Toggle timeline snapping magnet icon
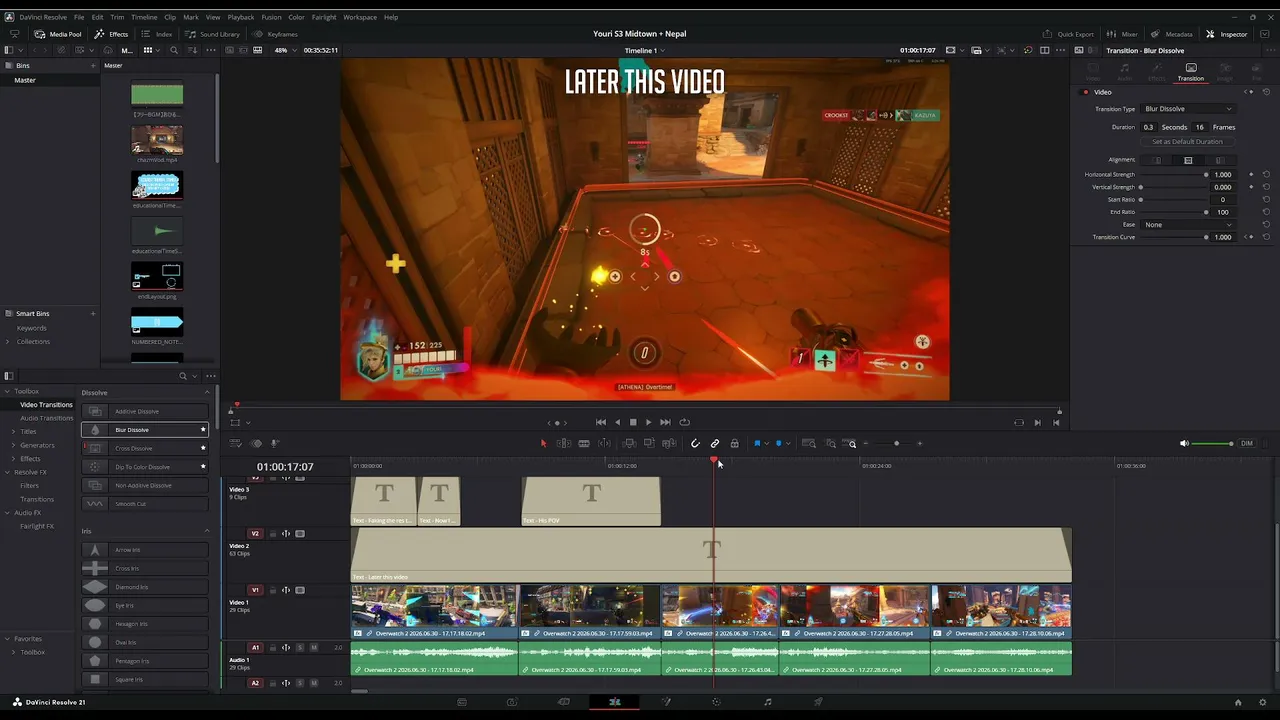Viewport: 1280px width, 720px height. [x=695, y=443]
